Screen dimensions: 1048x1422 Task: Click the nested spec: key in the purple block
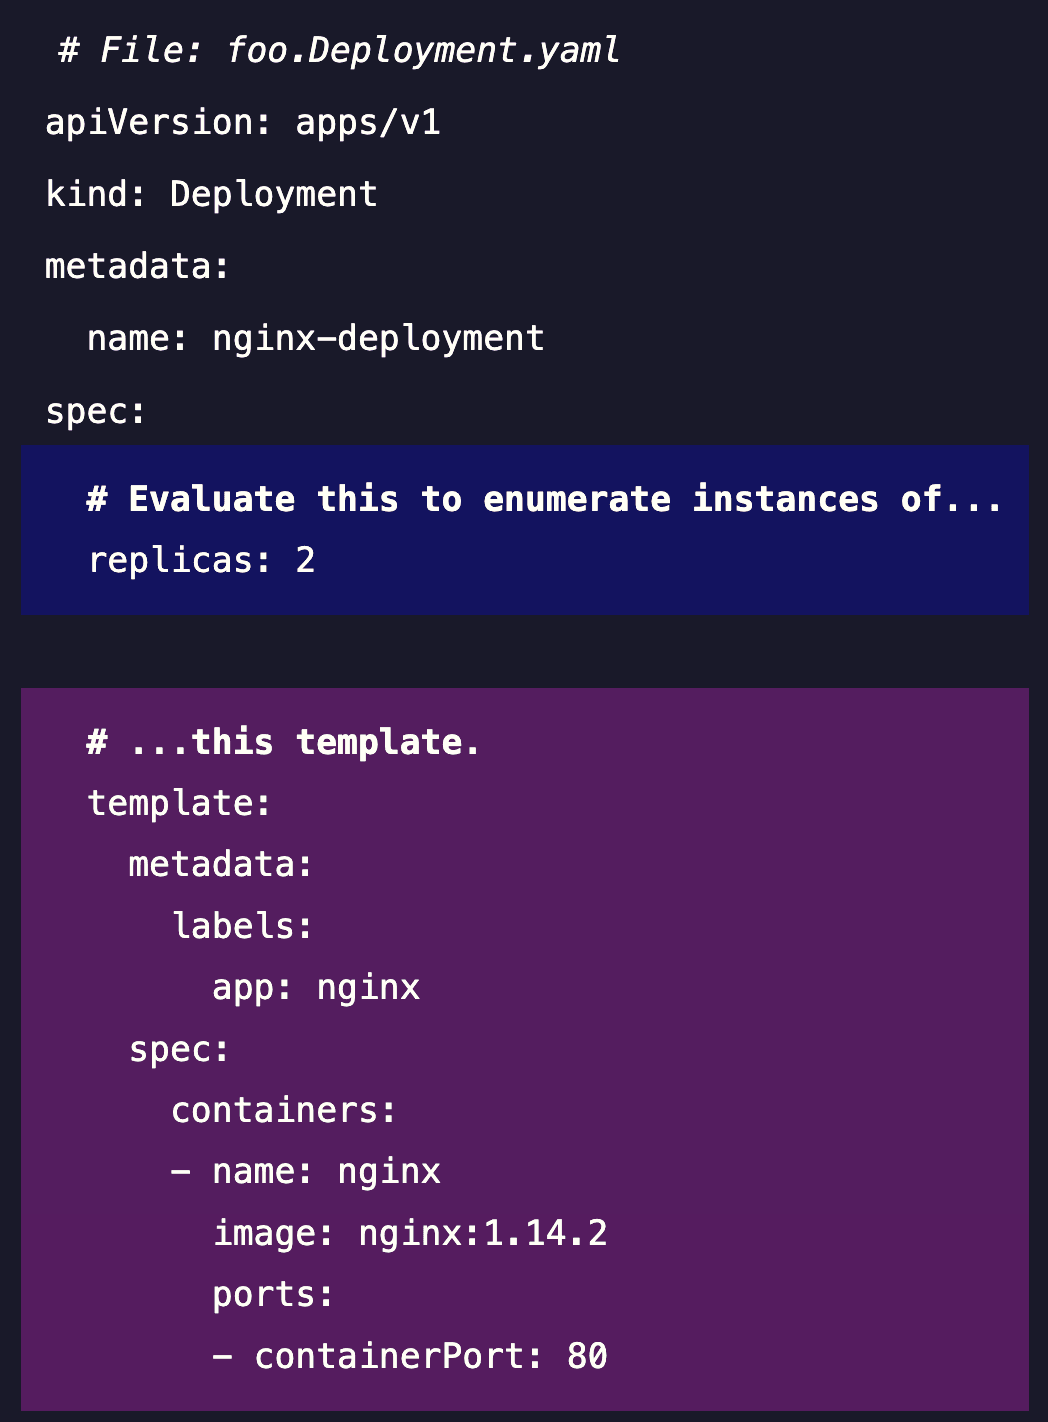point(180,1049)
